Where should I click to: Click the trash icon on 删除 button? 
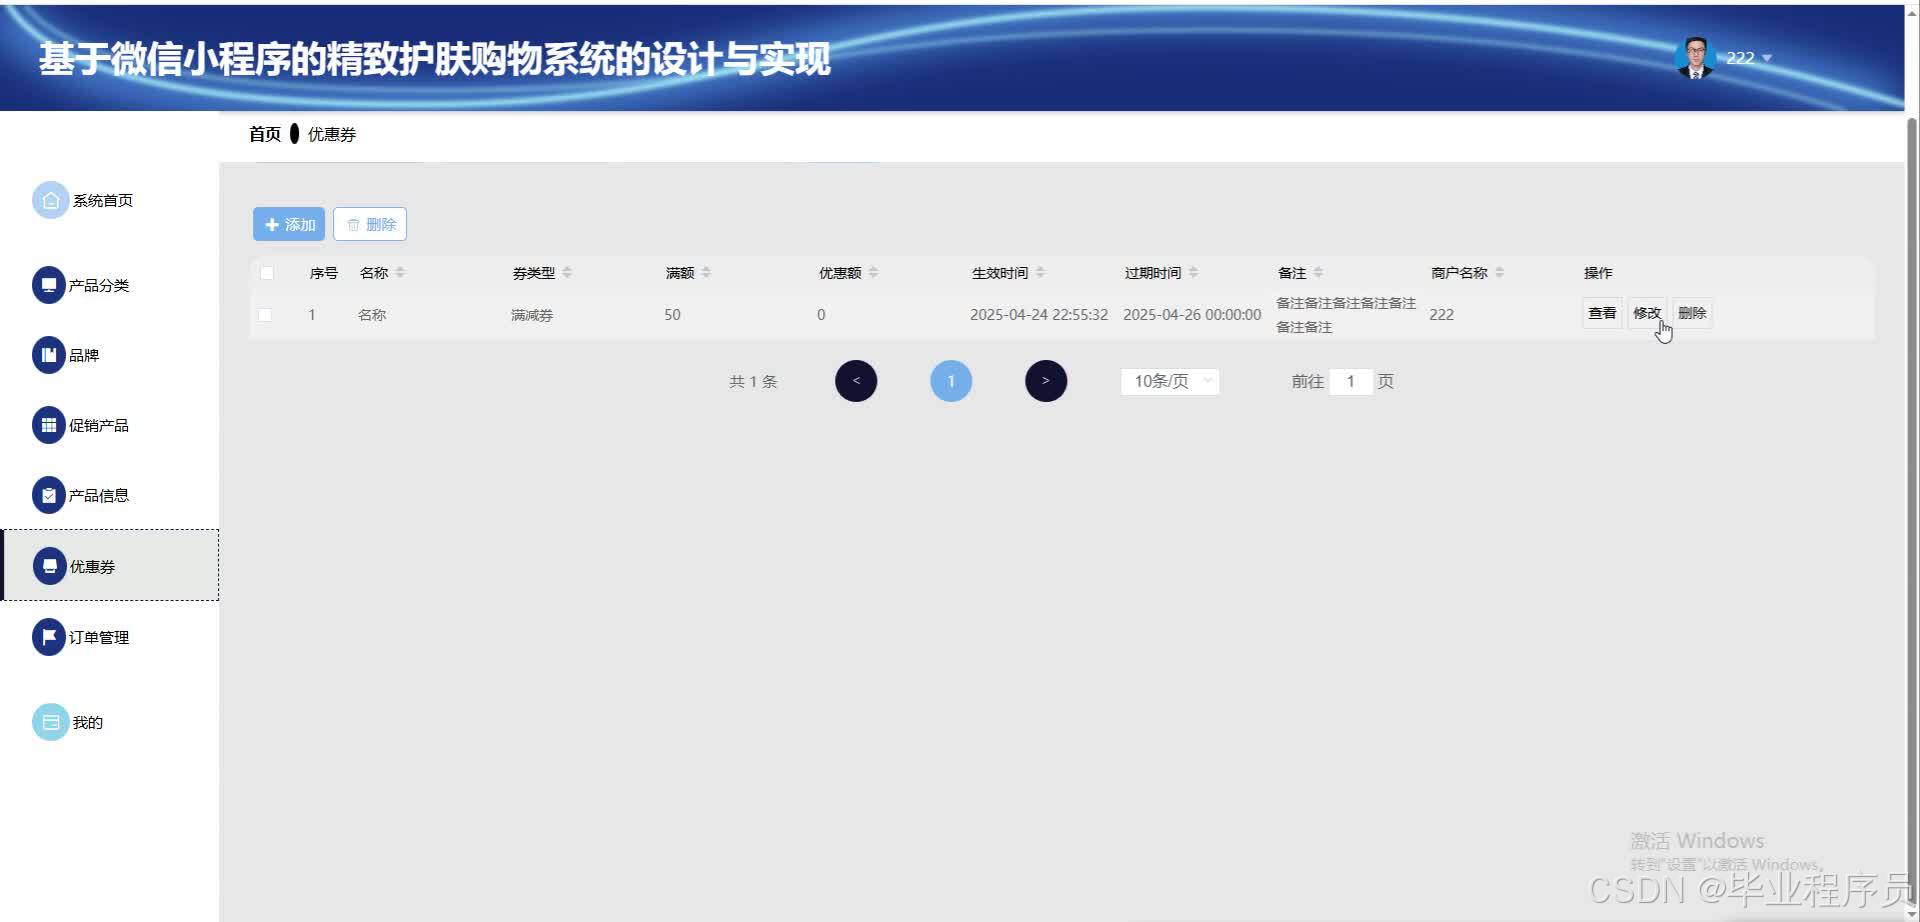pyautogui.click(x=355, y=224)
